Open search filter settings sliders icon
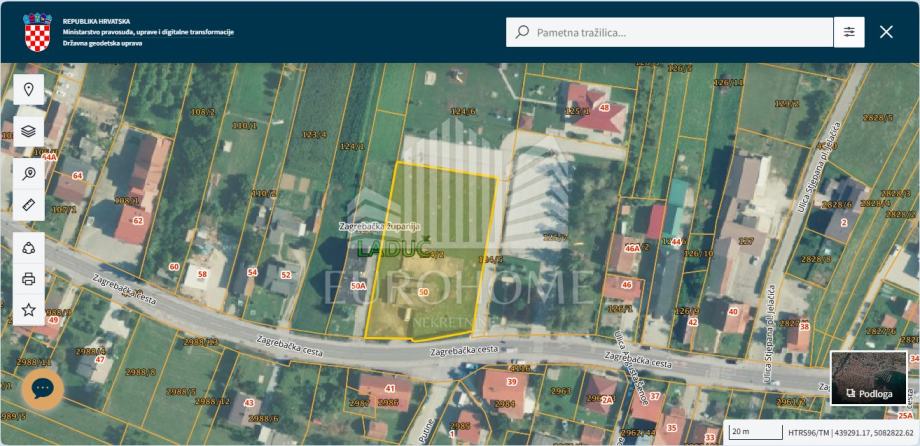 click(849, 32)
